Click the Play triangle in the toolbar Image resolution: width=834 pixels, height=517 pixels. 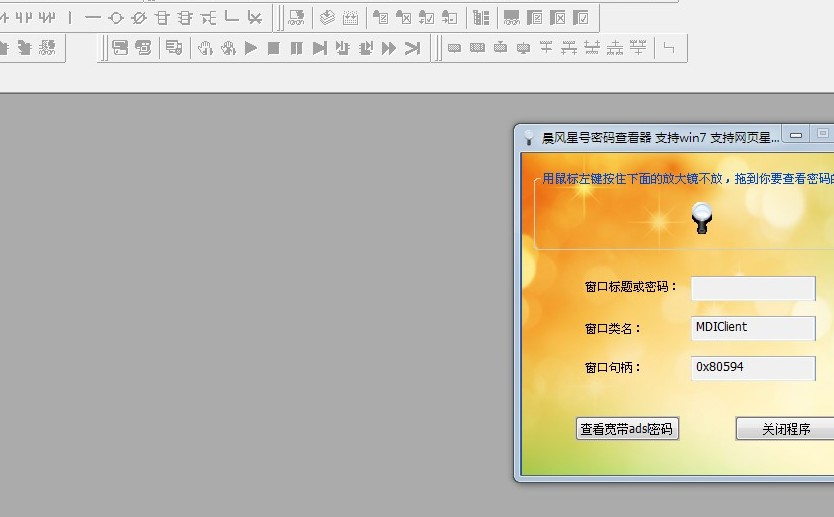click(x=251, y=48)
